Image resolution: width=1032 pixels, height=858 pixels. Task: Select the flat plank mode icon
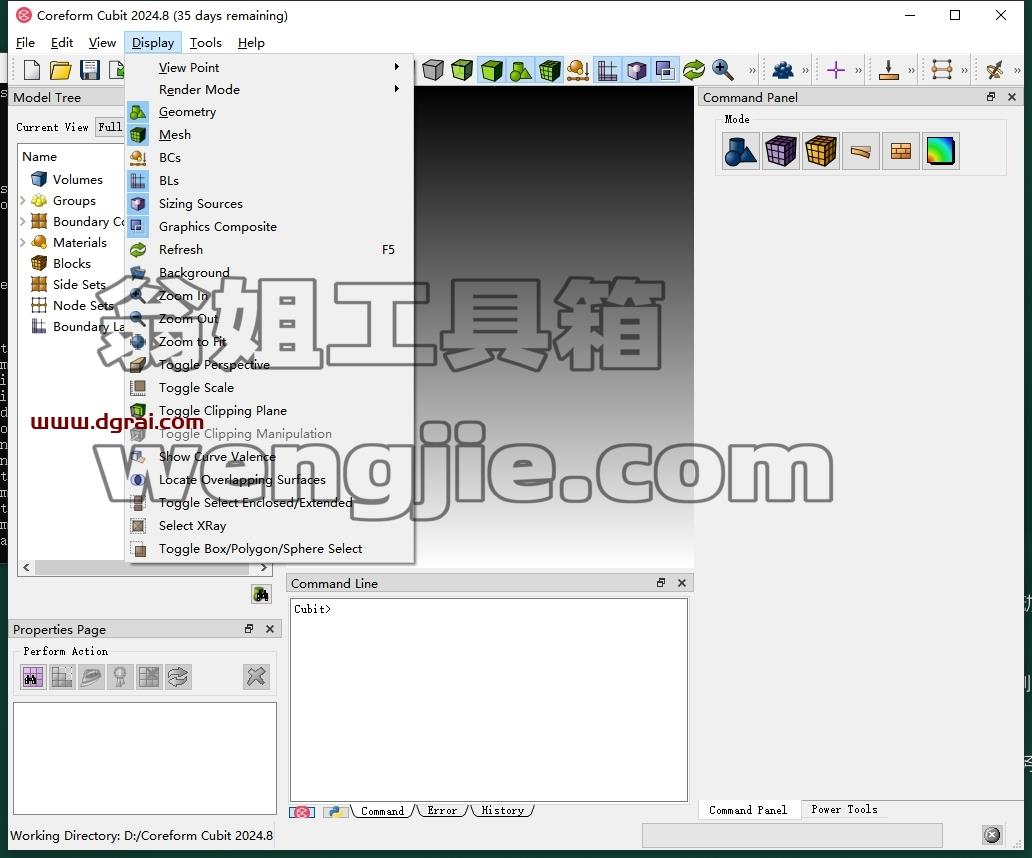[x=861, y=151]
